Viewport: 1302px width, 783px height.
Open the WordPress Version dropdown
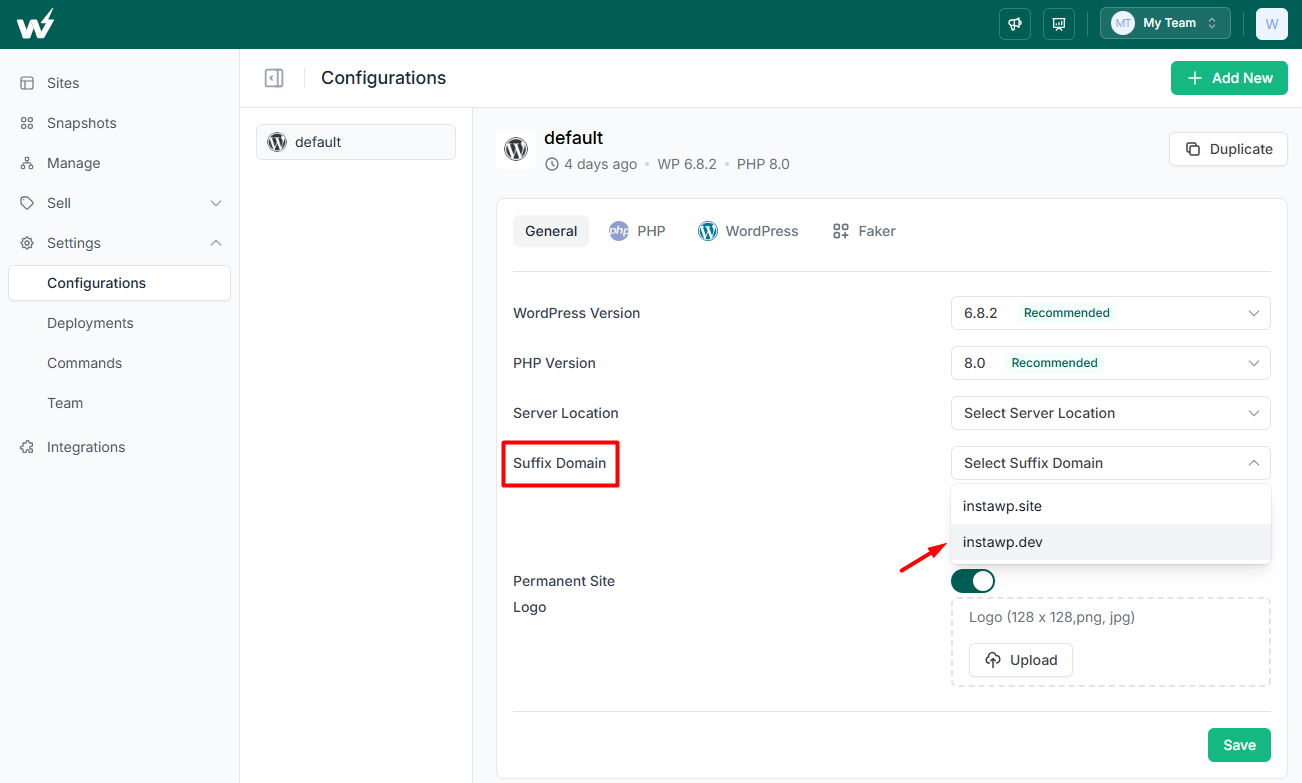(1111, 313)
